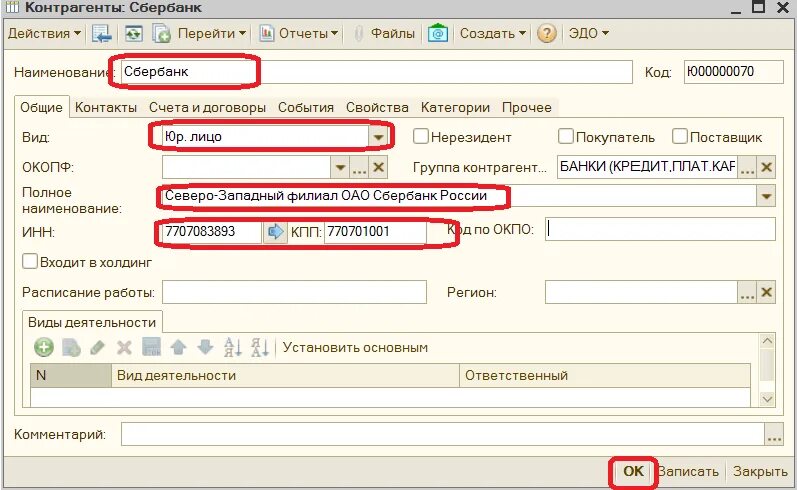Open the Отчеты dropdown menu
Viewport: 797px width, 490px height.
click(x=308, y=34)
